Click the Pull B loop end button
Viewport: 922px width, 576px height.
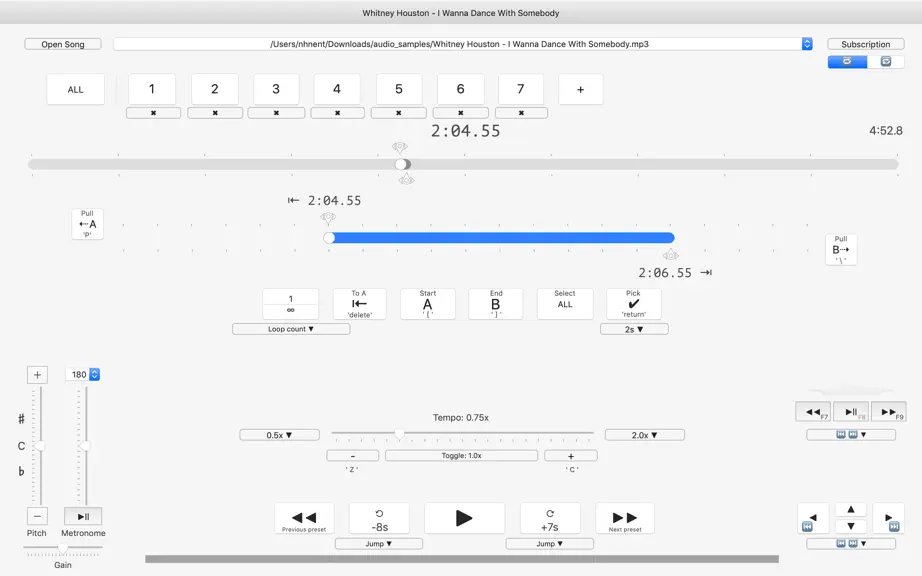841,249
